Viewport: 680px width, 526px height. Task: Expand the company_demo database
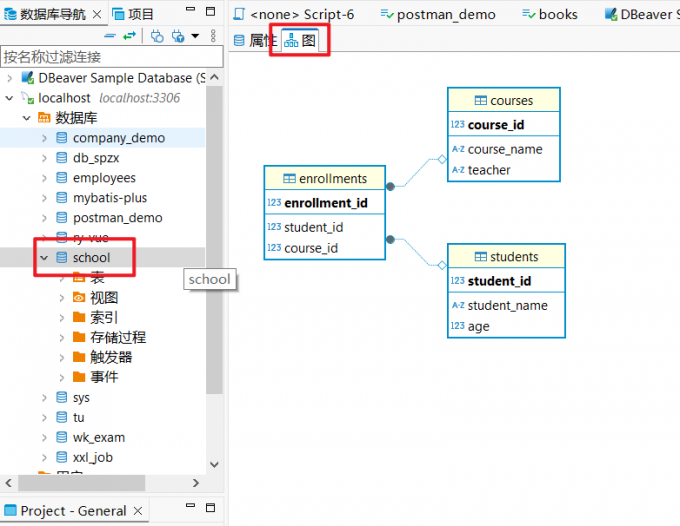click(x=44, y=138)
